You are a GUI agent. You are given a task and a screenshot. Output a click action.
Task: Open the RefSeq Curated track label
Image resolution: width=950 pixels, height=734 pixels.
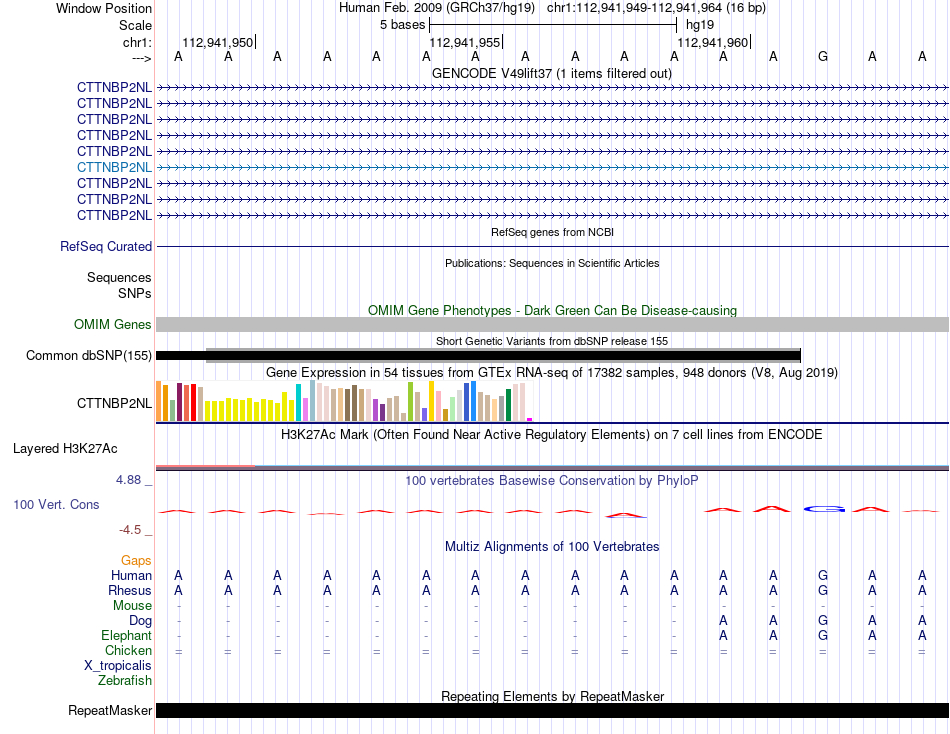tap(106, 247)
